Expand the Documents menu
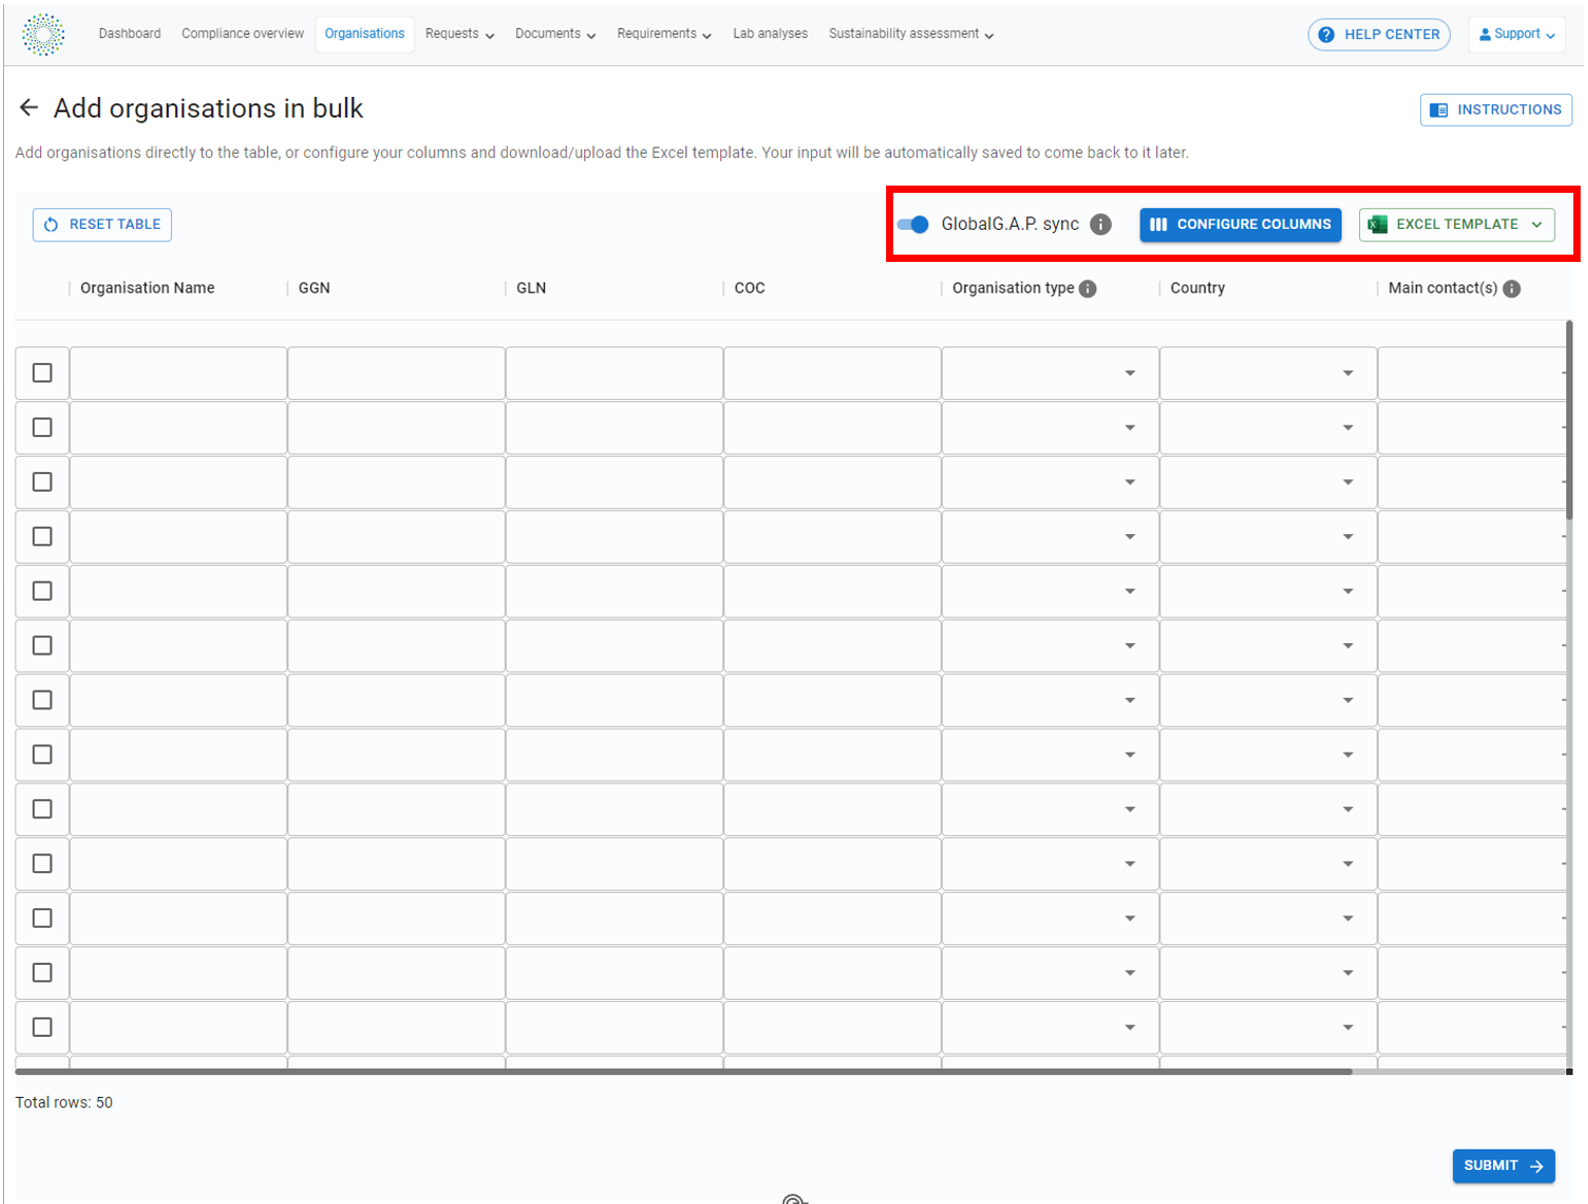Screen dimensions: 1588x1204 coord(555,34)
